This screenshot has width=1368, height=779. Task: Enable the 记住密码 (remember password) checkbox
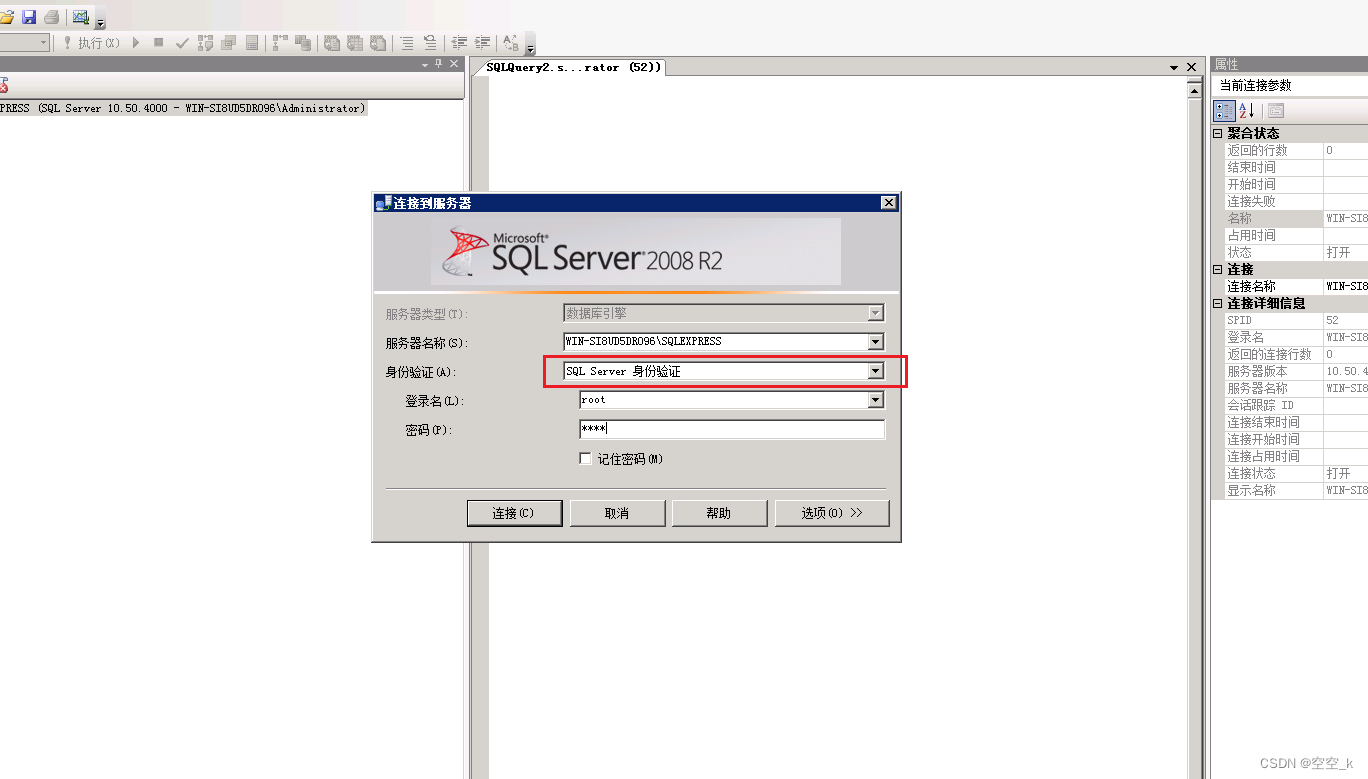coord(586,459)
